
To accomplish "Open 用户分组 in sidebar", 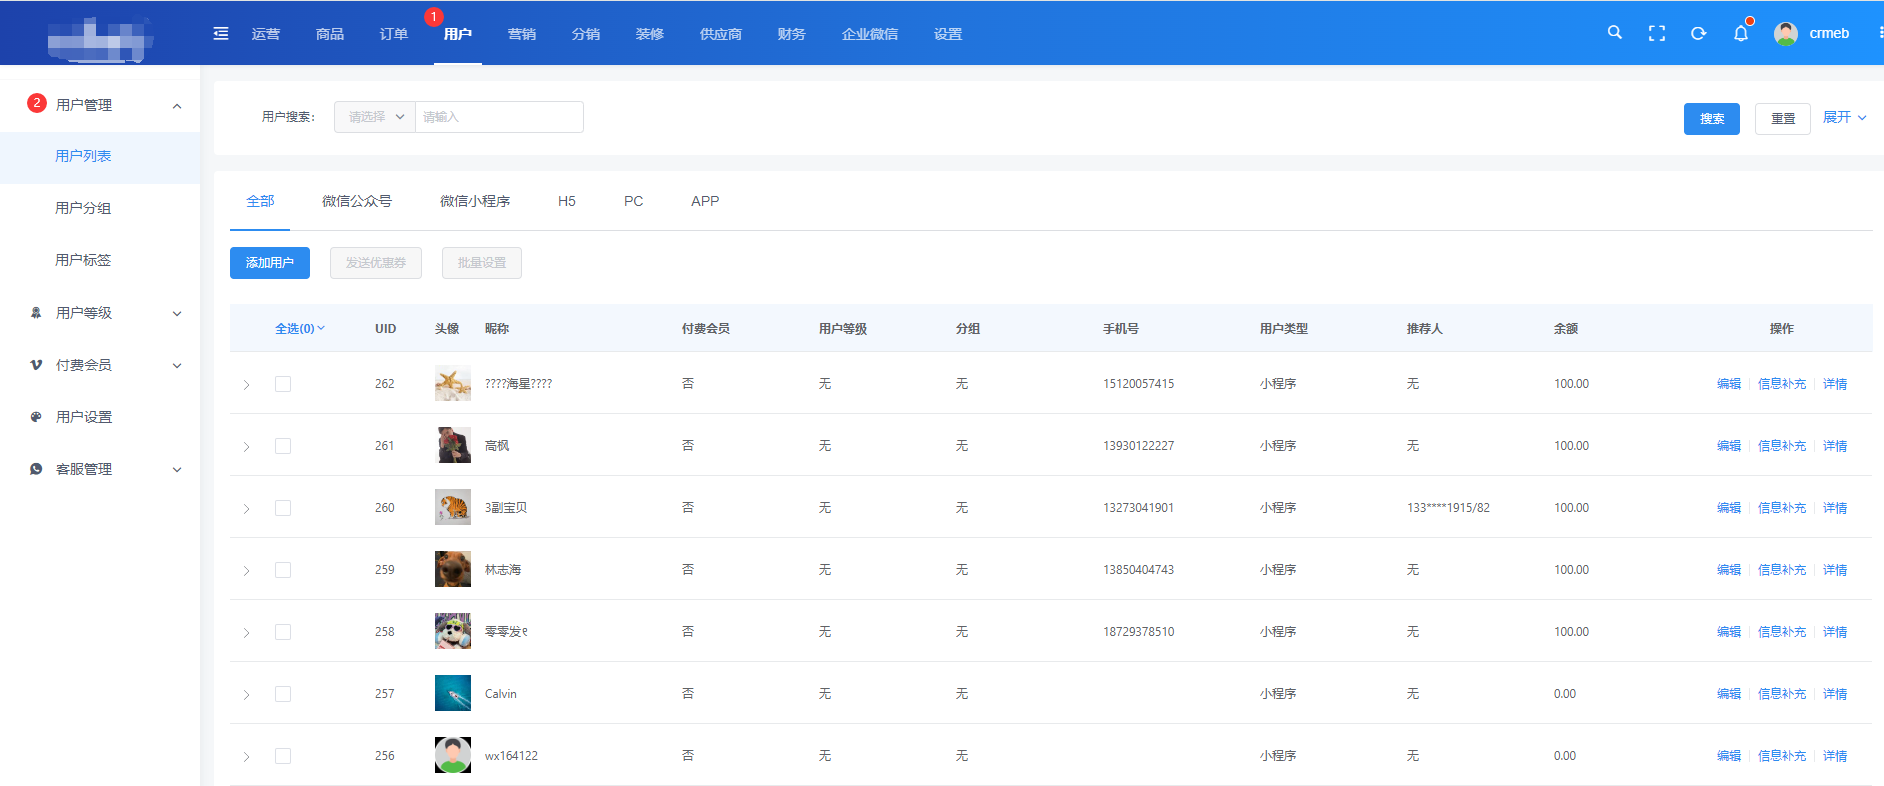I will [x=83, y=208].
